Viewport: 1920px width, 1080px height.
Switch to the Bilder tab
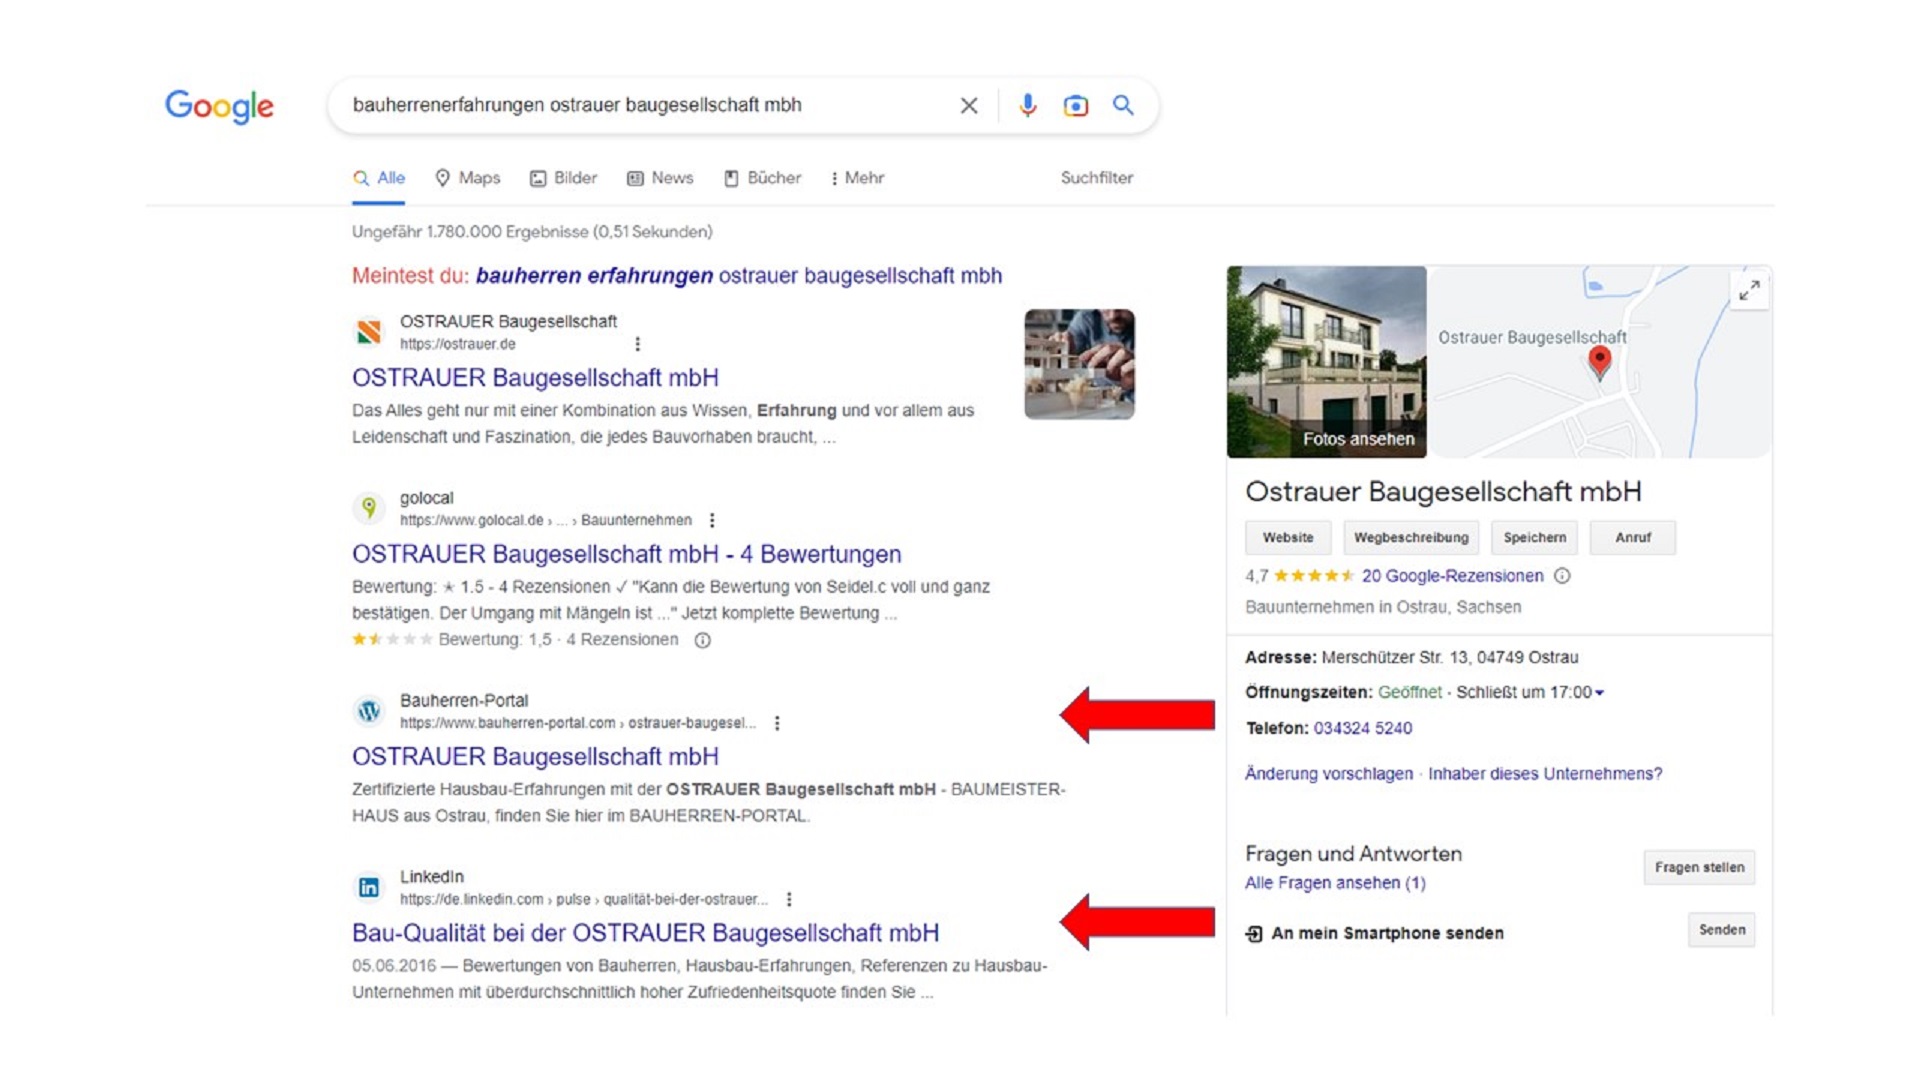coord(563,178)
